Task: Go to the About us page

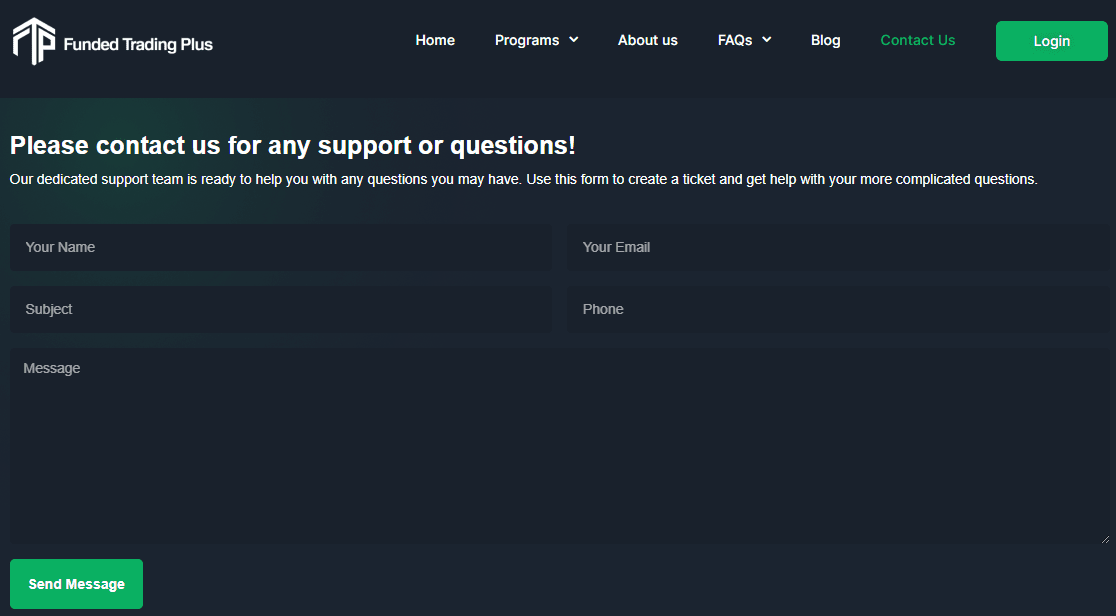Action: click(648, 41)
